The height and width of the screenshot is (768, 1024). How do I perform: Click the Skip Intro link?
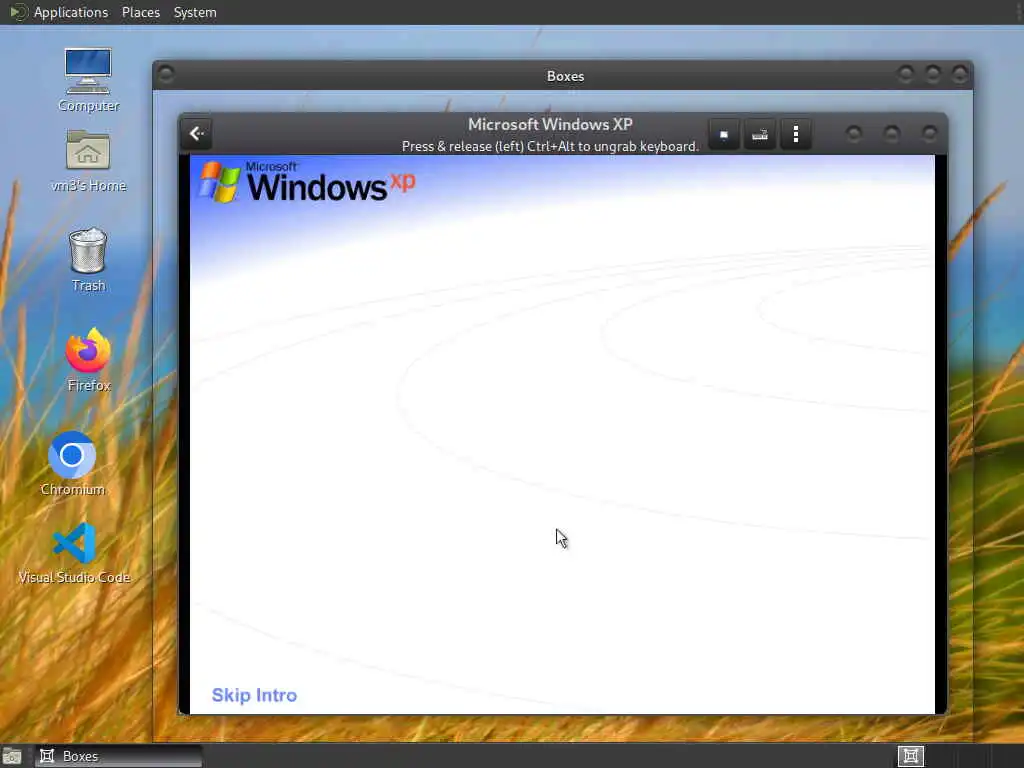click(254, 695)
